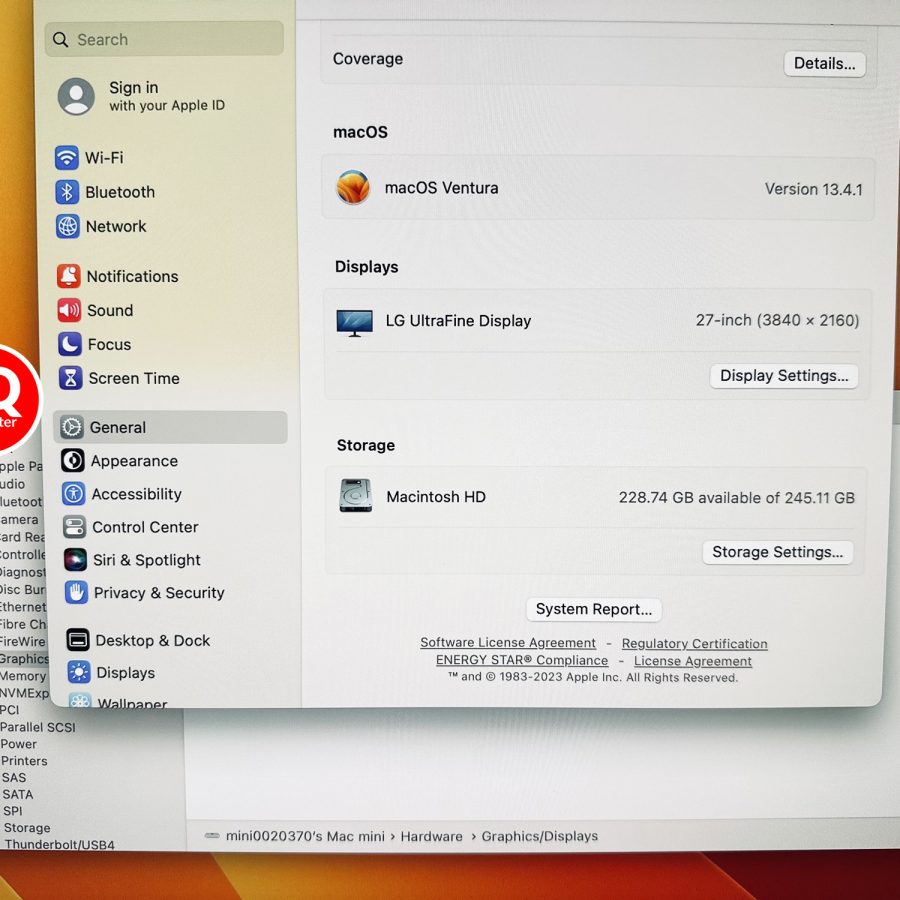Select Power in System Report sidebar
The image size is (900, 900).
tap(18, 744)
